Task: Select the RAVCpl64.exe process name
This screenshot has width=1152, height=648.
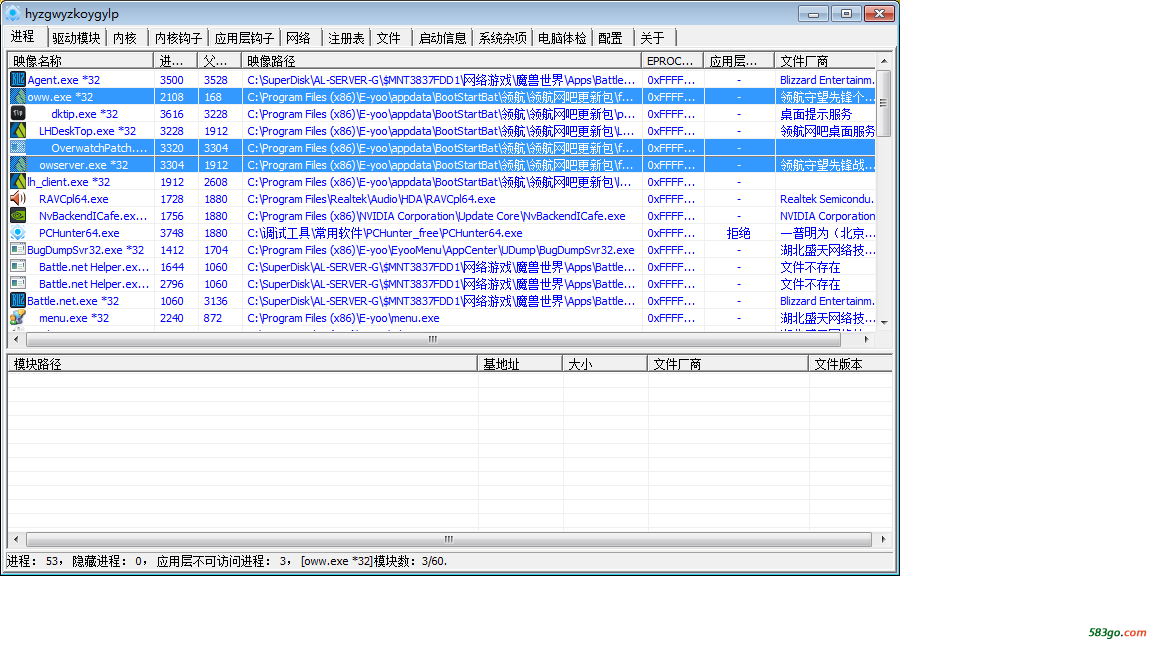Action: (73, 199)
